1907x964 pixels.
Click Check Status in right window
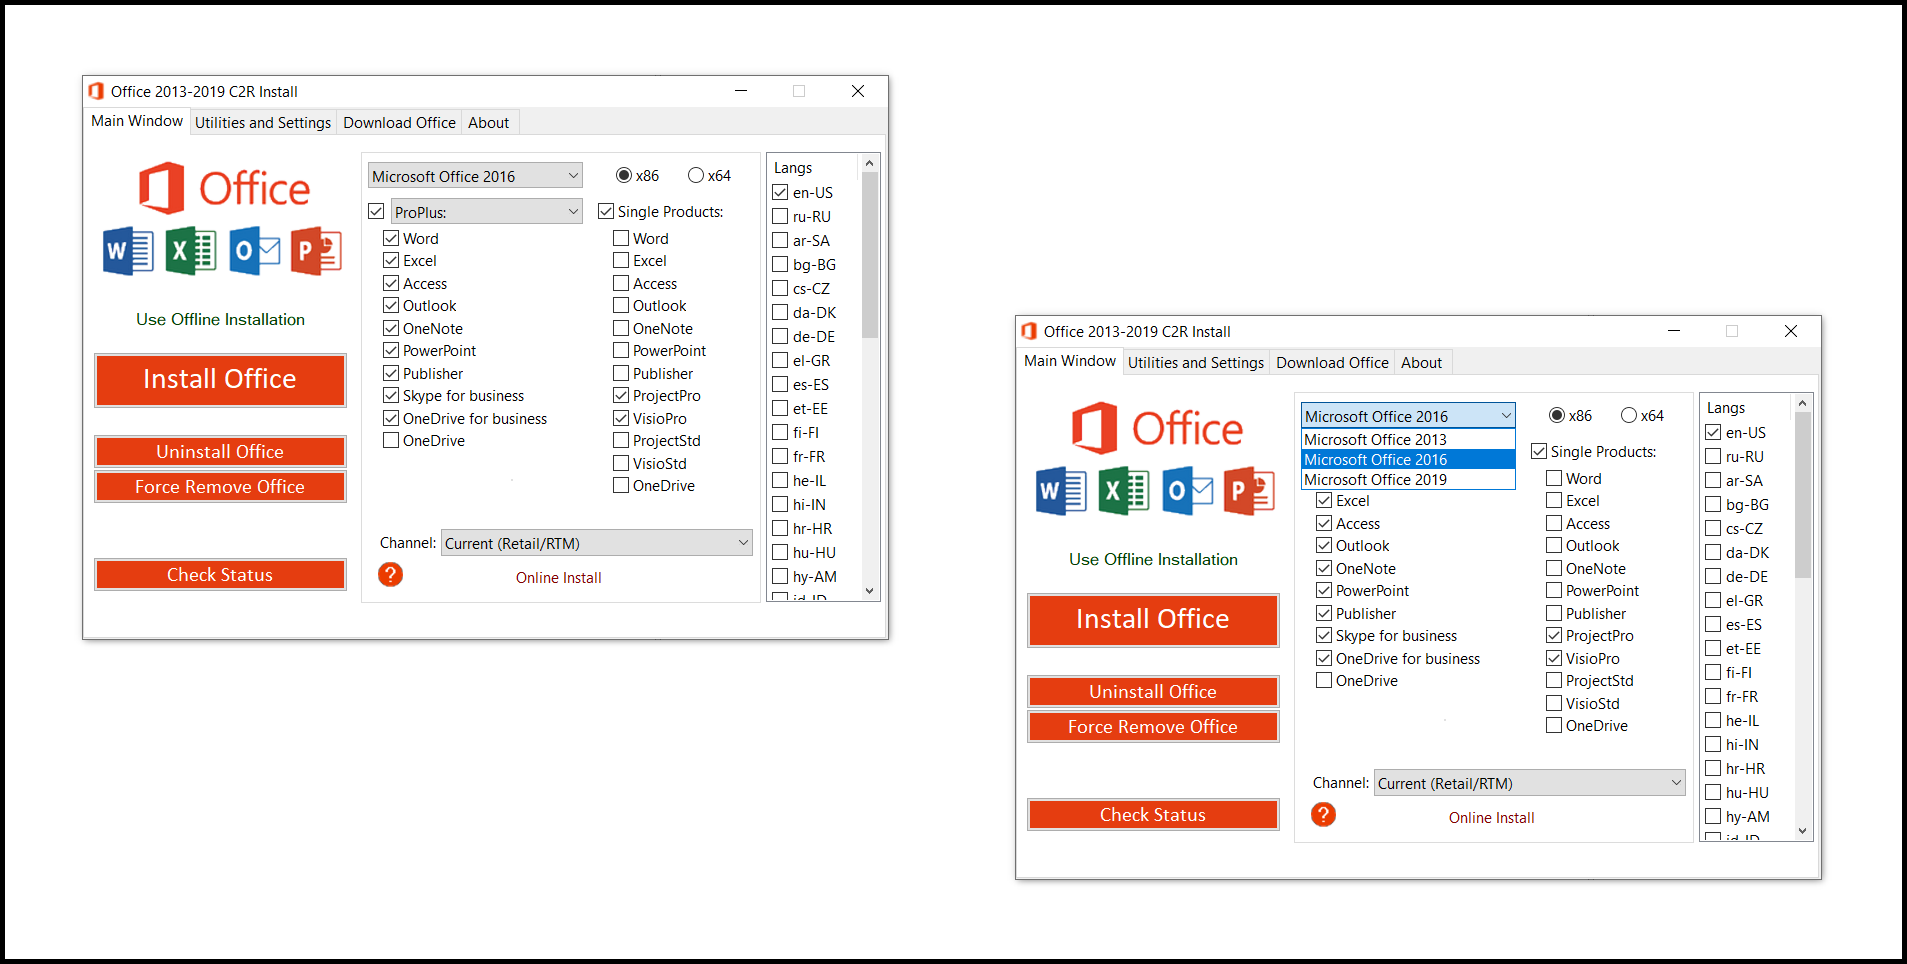[1153, 815]
